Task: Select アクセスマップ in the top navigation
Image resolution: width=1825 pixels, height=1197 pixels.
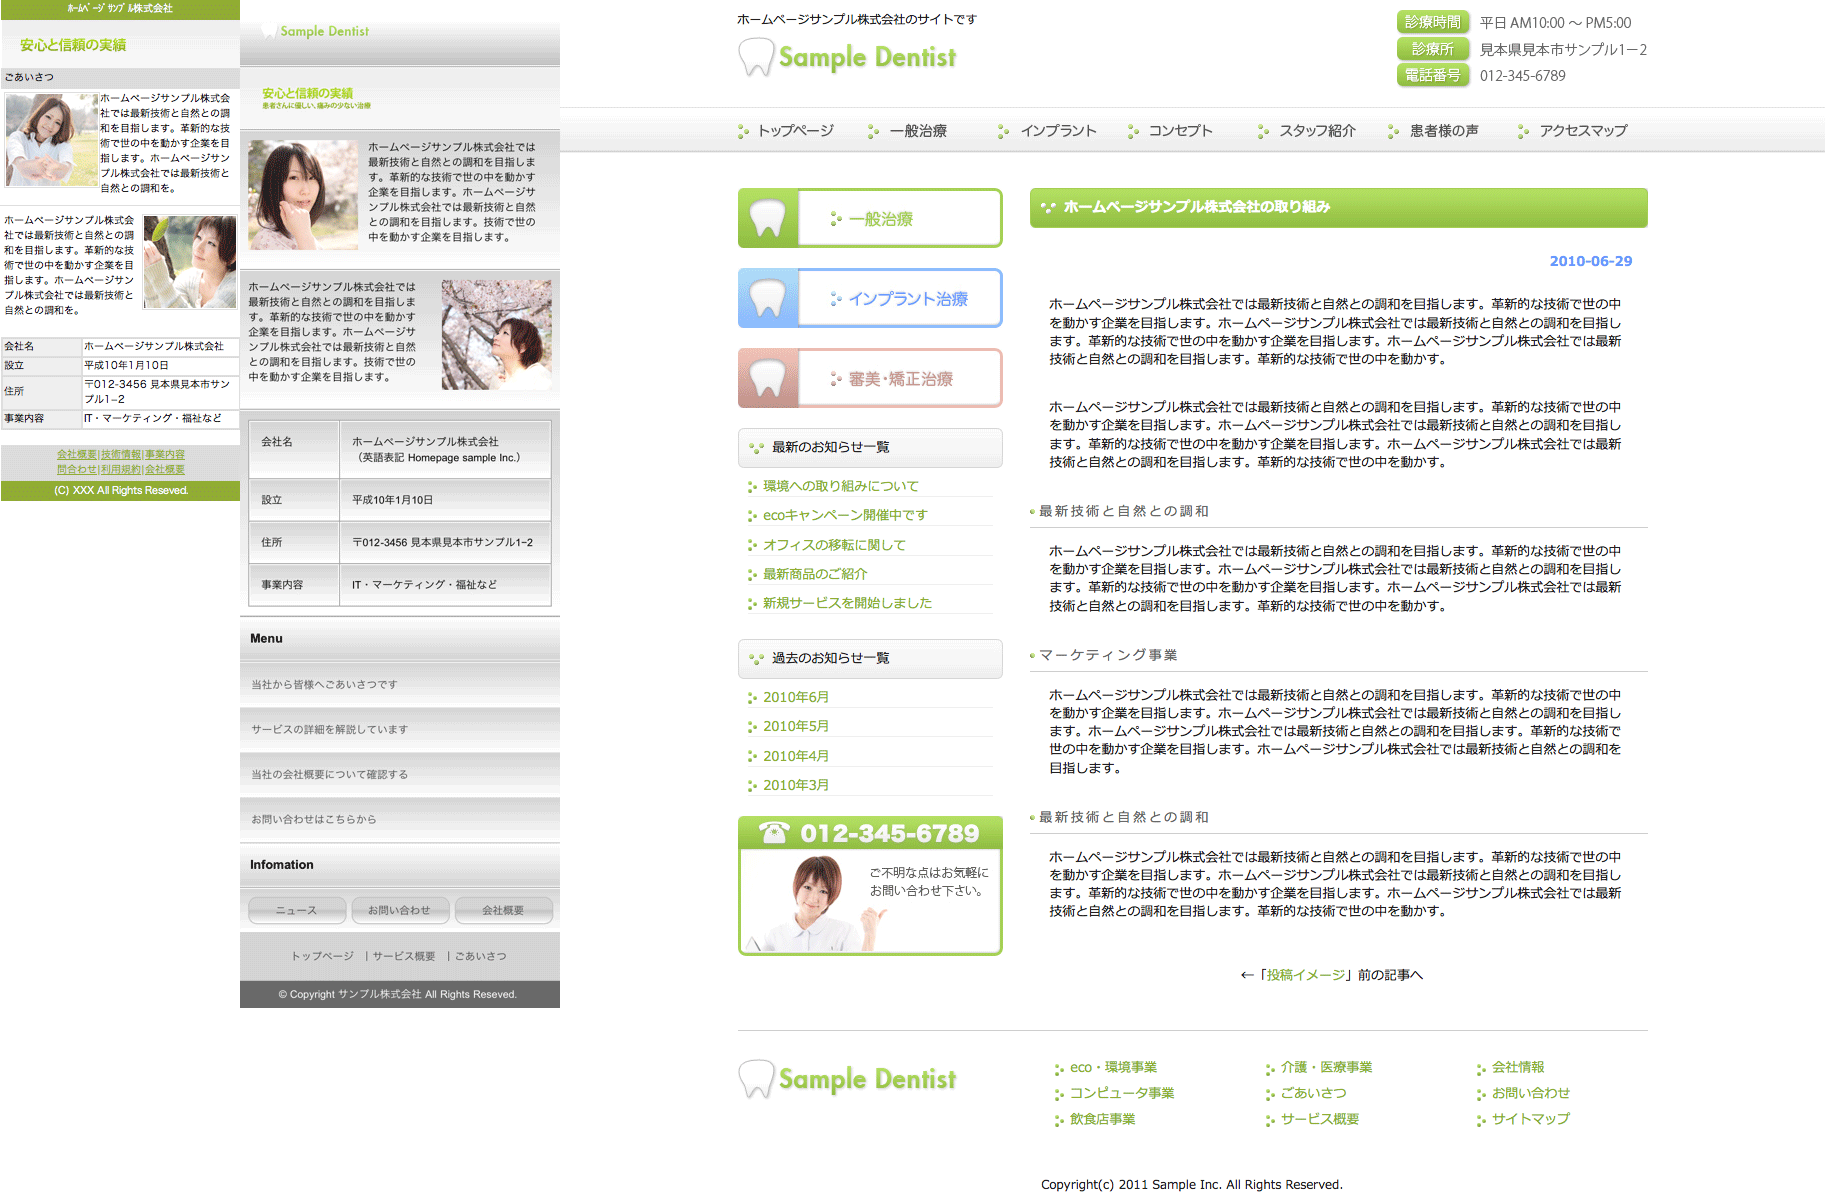Action: (x=1582, y=131)
